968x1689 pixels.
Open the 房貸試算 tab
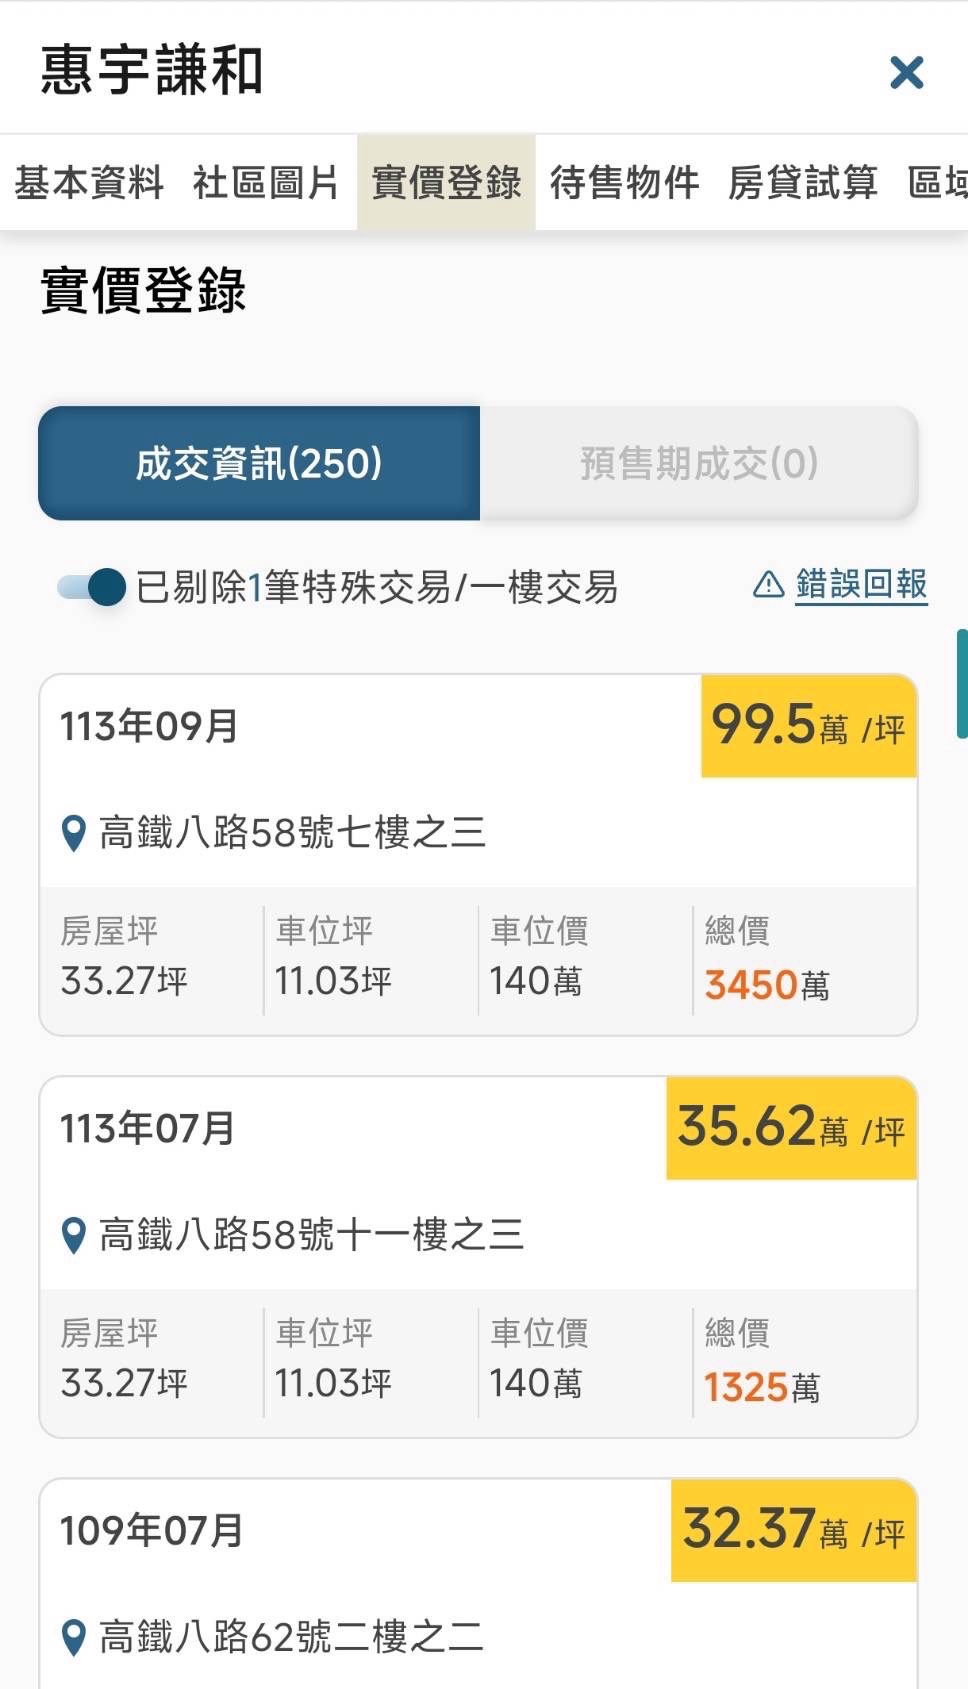[x=802, y=183]
